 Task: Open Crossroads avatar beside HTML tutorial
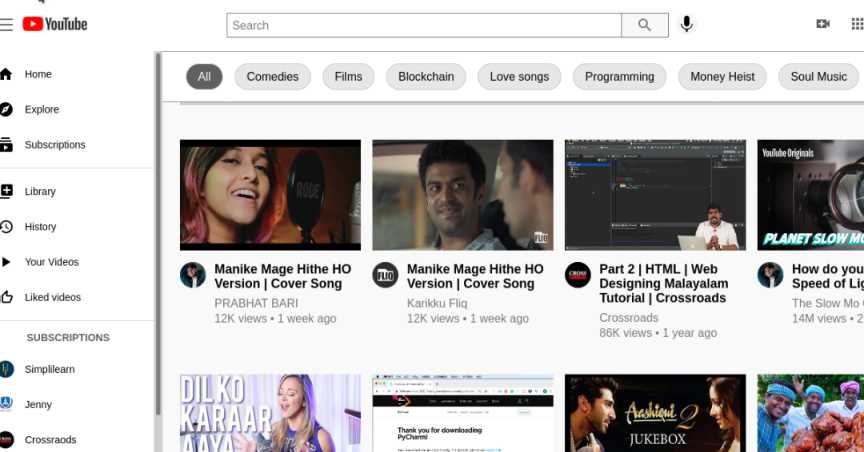tap(577, 275)
